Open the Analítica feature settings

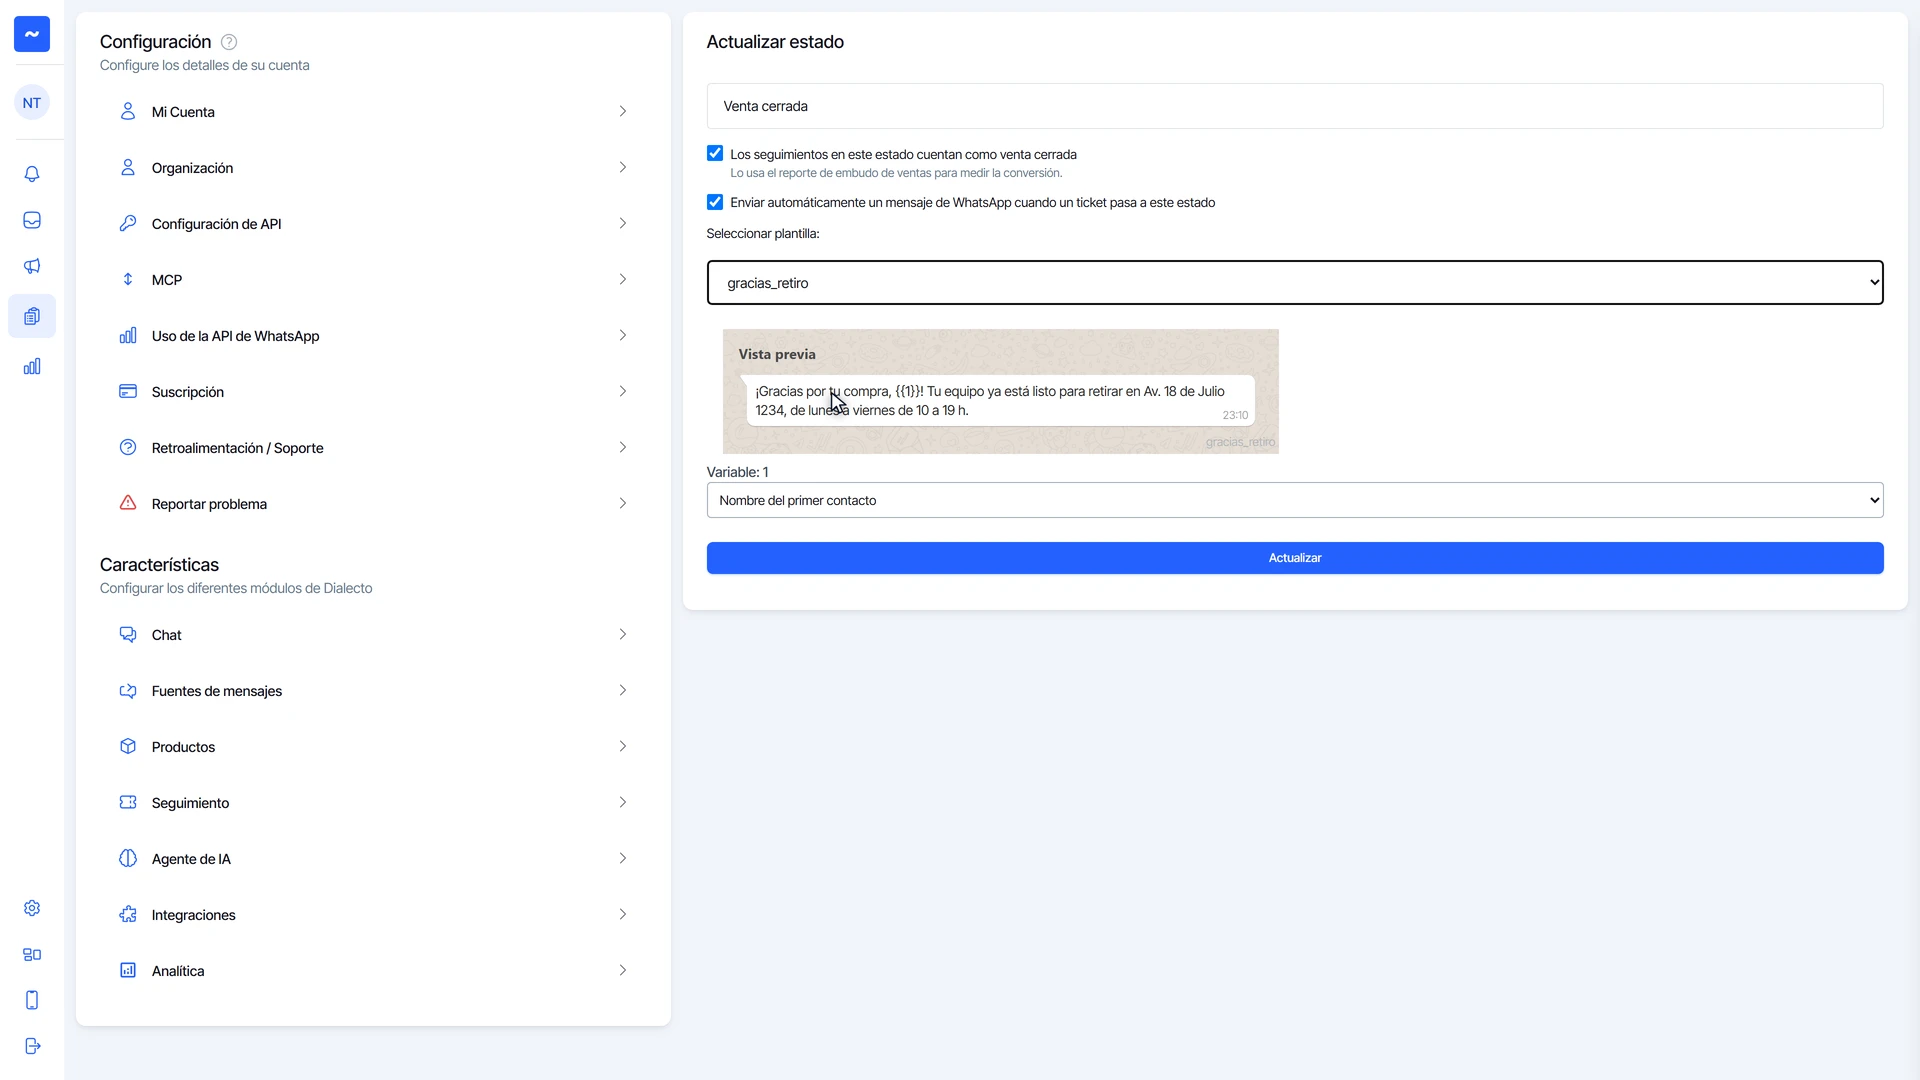(x=373, y=971)
